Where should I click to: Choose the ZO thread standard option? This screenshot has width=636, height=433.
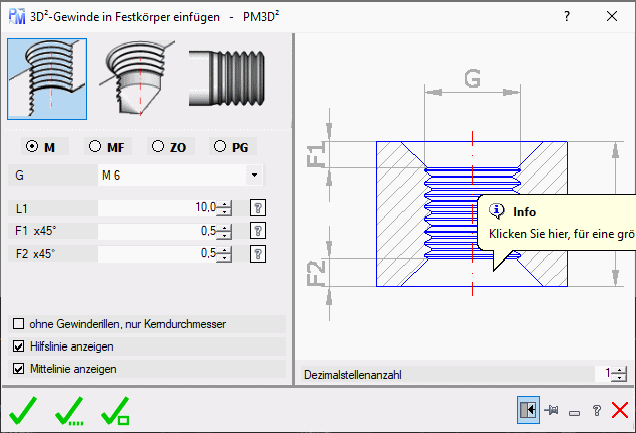click(x=158, y=147)
